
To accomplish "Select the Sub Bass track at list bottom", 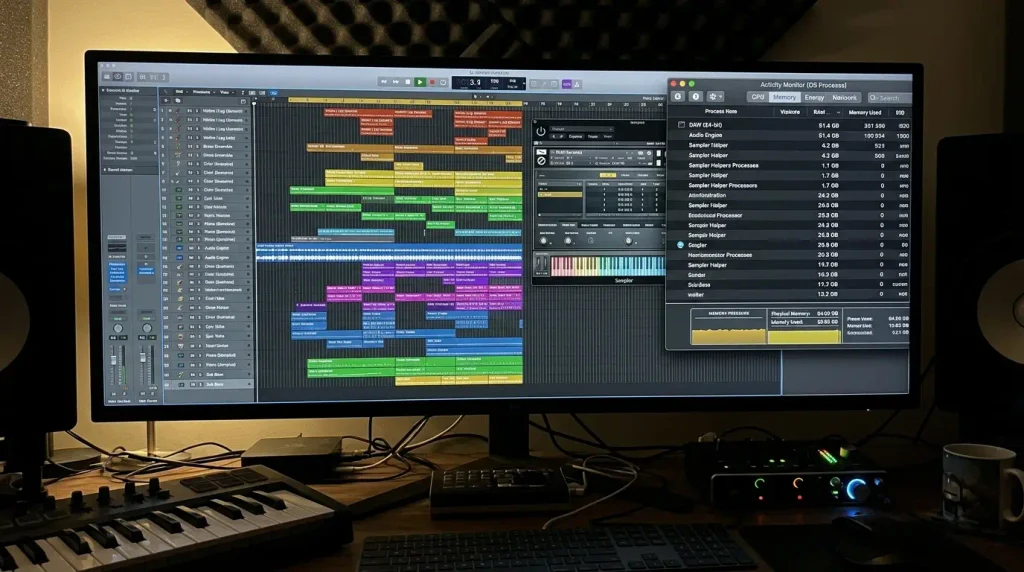I will click(x=207, y=385).
